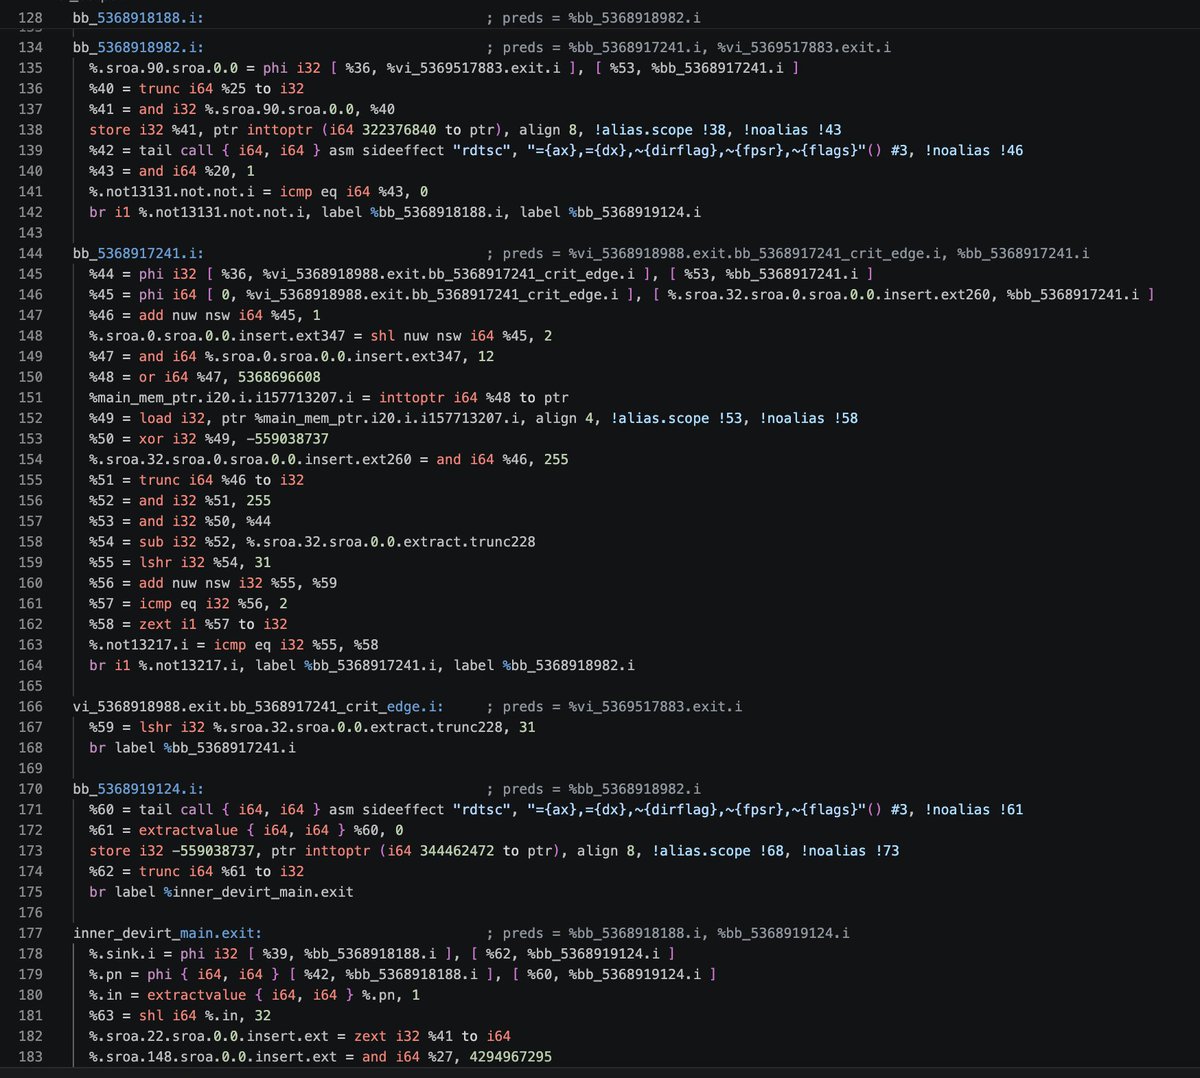1200x1078 pixels.
Task: Click the '%61 = extractvalue' line
Action: coord(246,830)
